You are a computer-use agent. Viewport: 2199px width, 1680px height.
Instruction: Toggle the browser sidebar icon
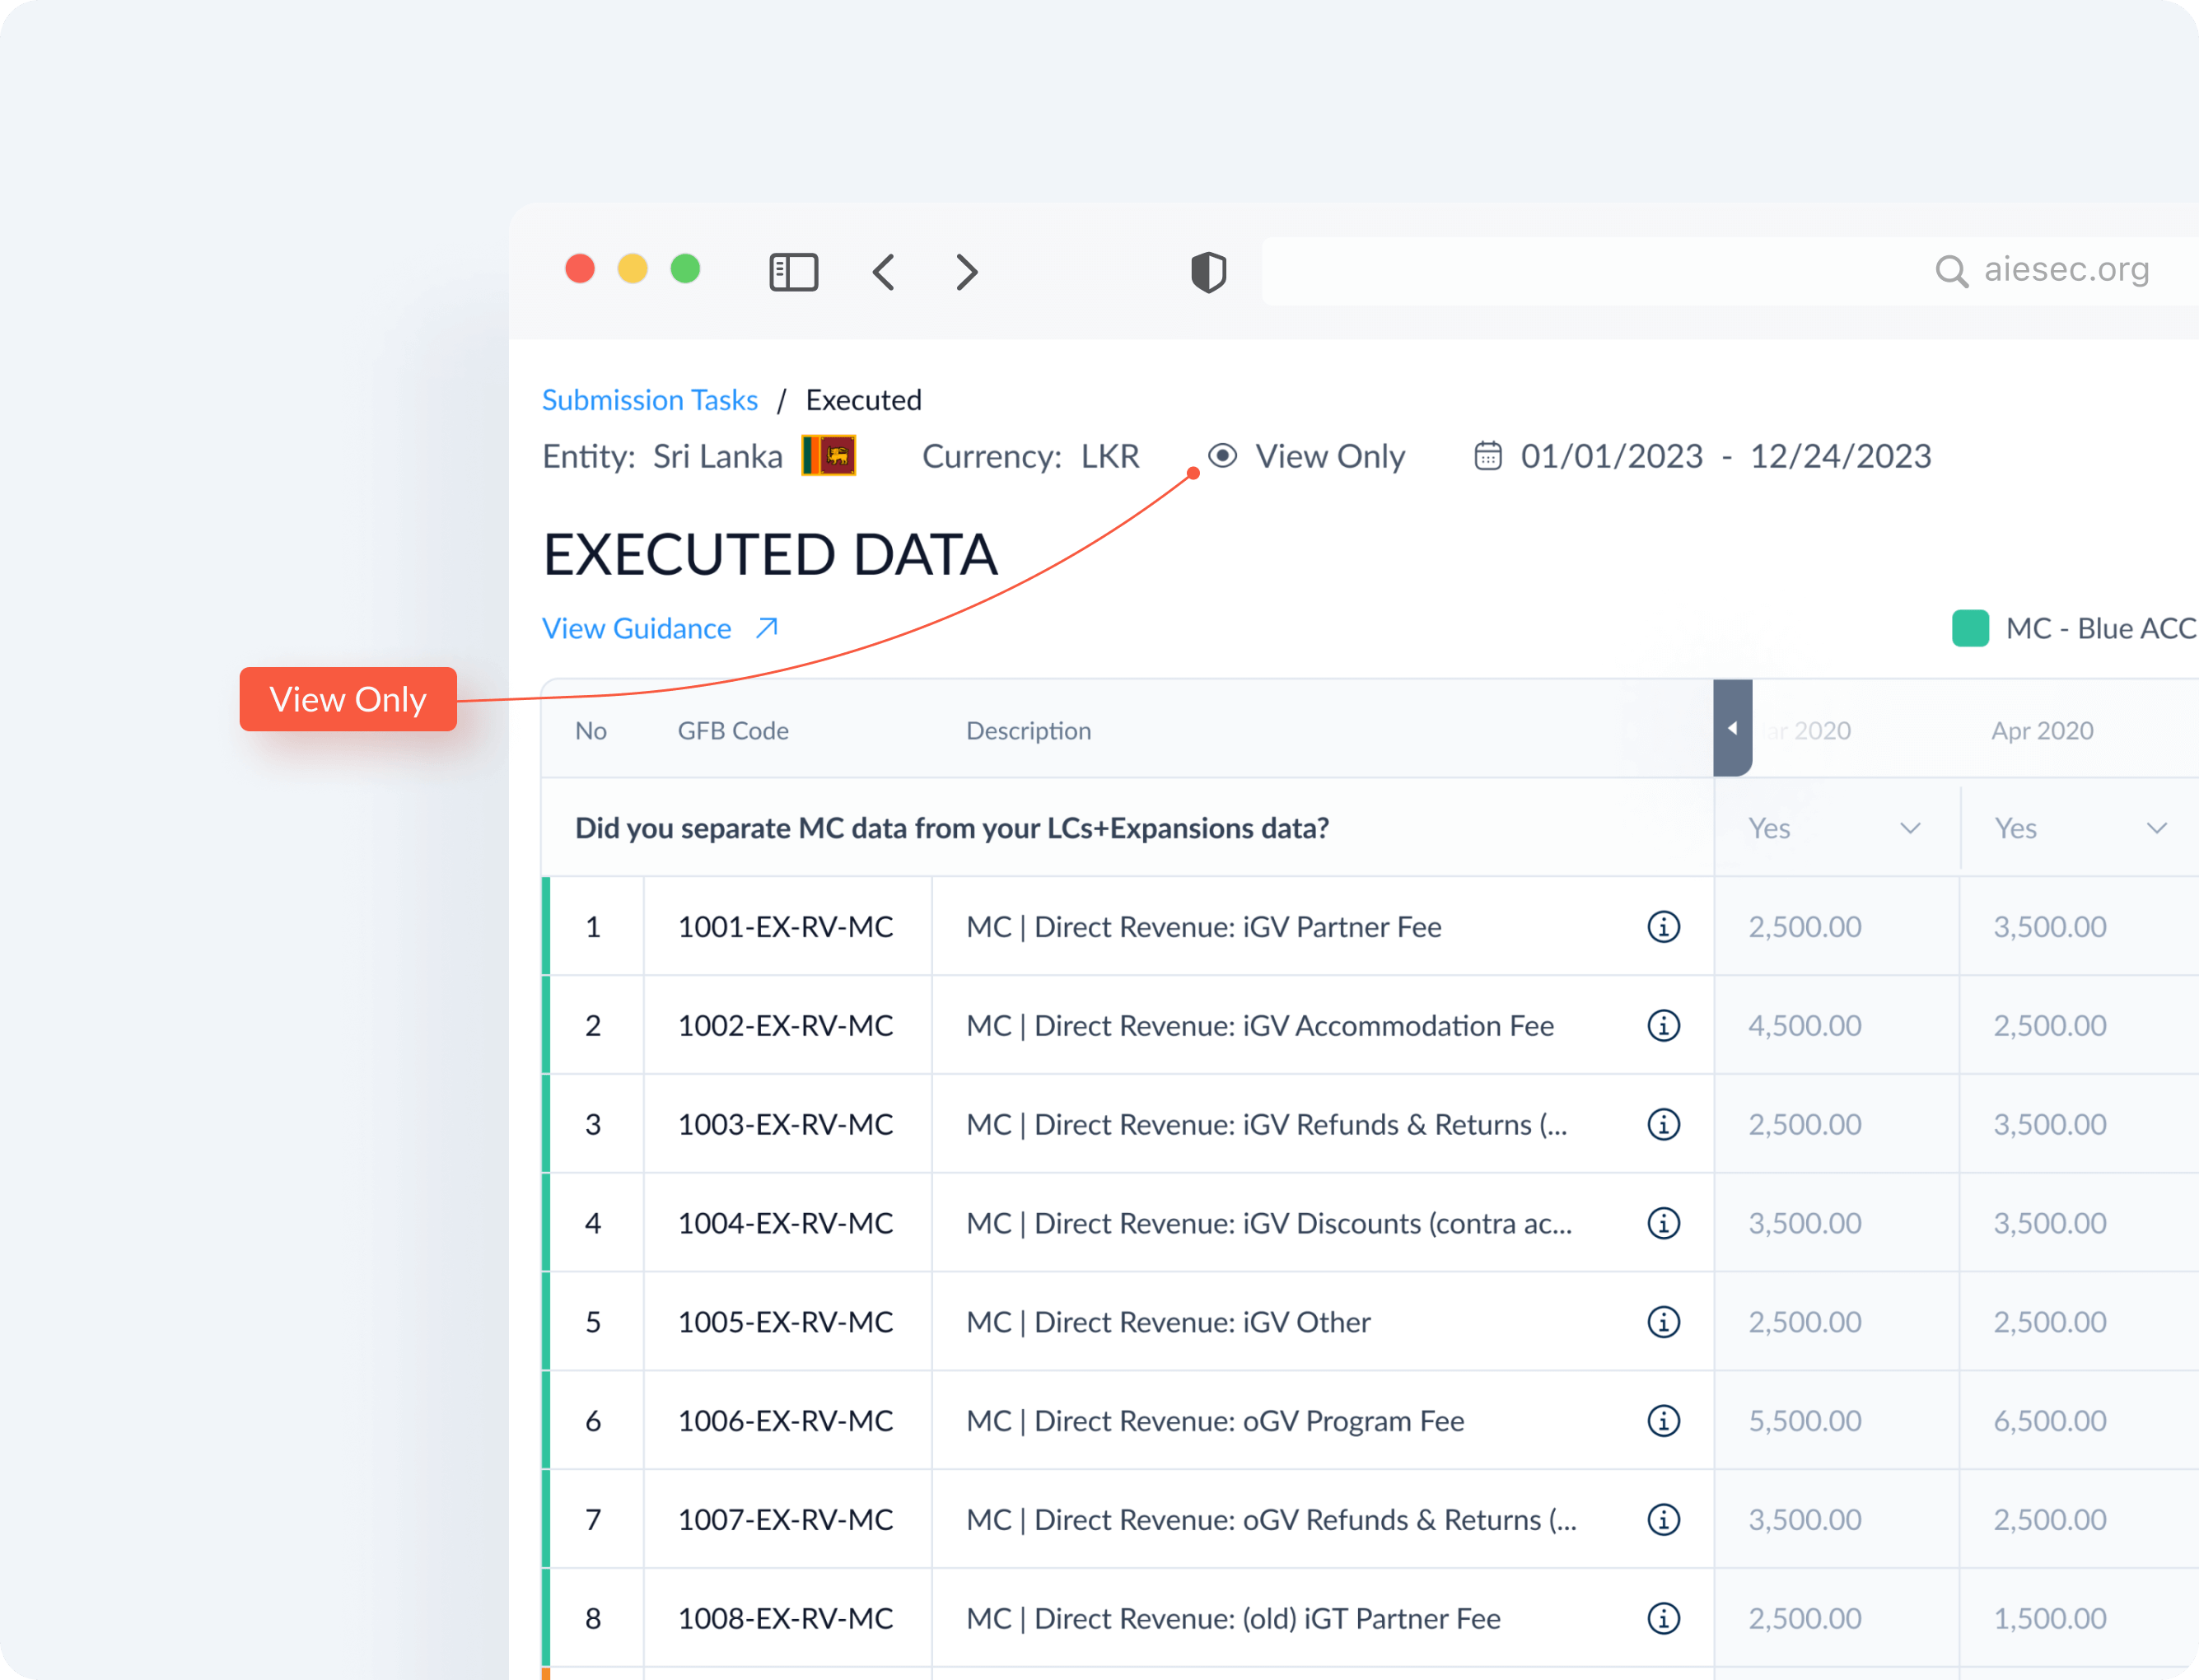(x=793, y=272)
